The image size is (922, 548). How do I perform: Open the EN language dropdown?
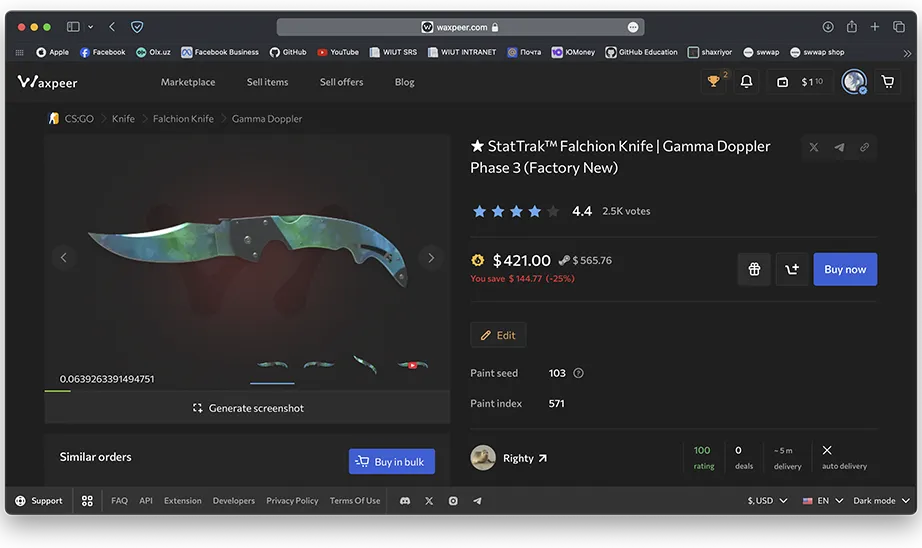pos(823,501)
